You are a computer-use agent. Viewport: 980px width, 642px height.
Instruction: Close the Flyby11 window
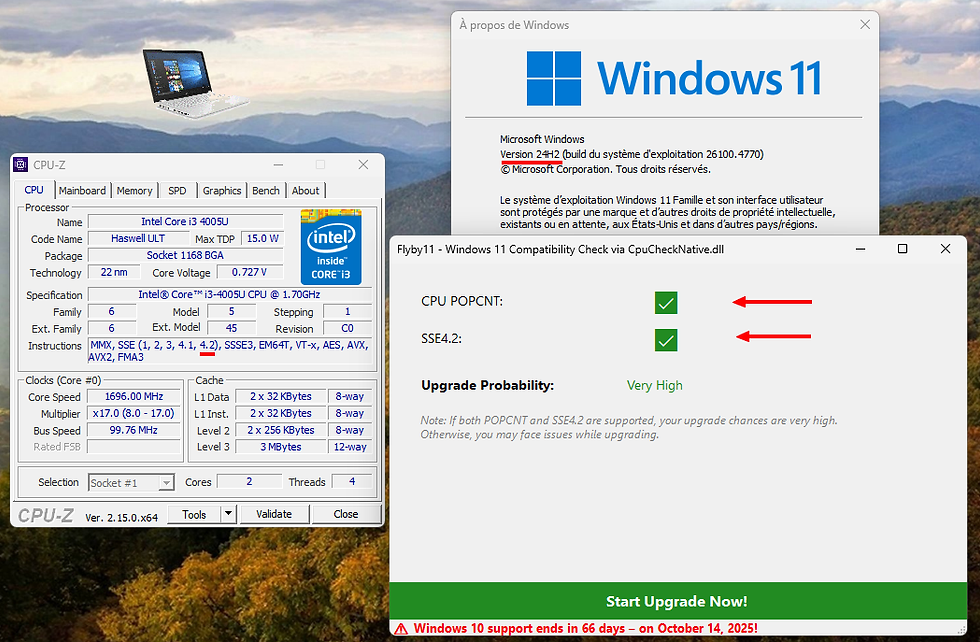(946, 249)
